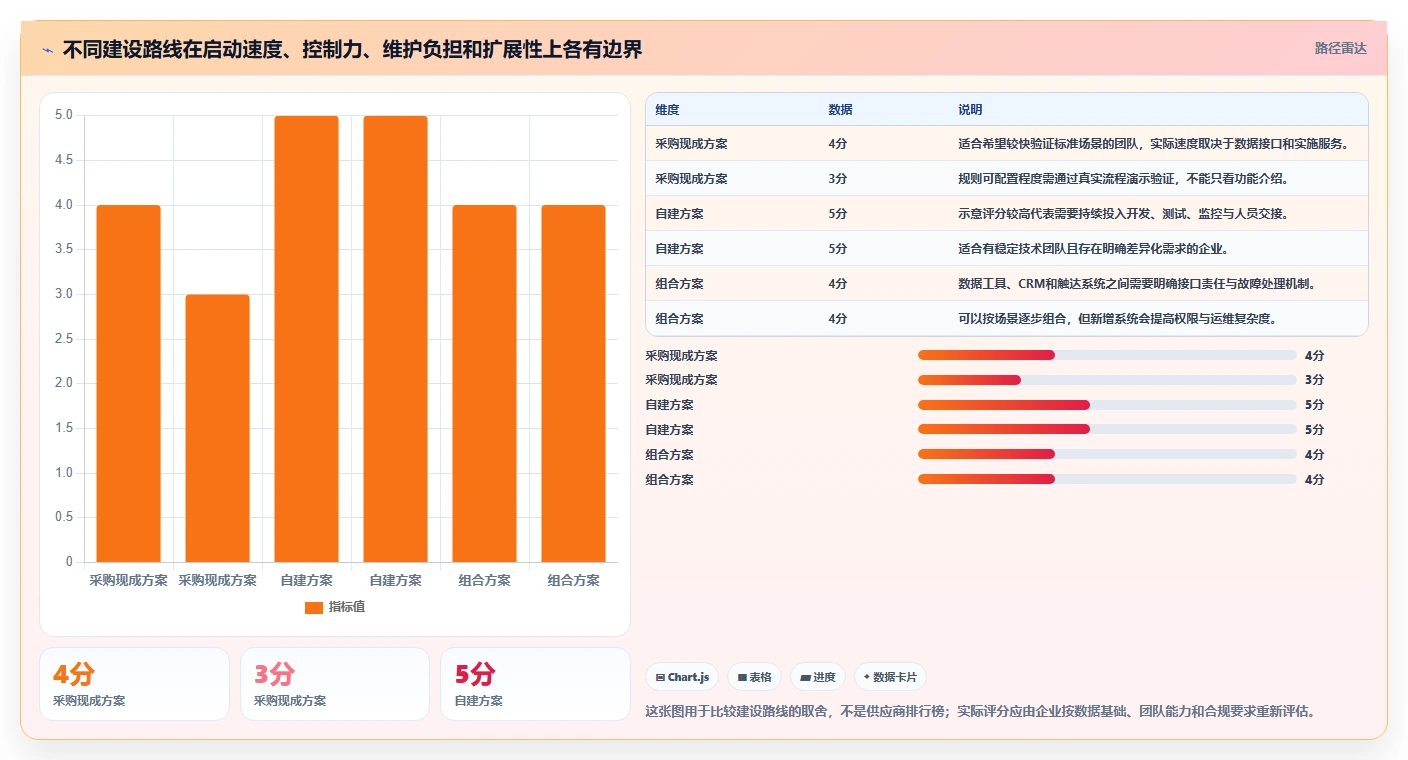
Task: Select the Chart.js tag
Action: point(682,677)
